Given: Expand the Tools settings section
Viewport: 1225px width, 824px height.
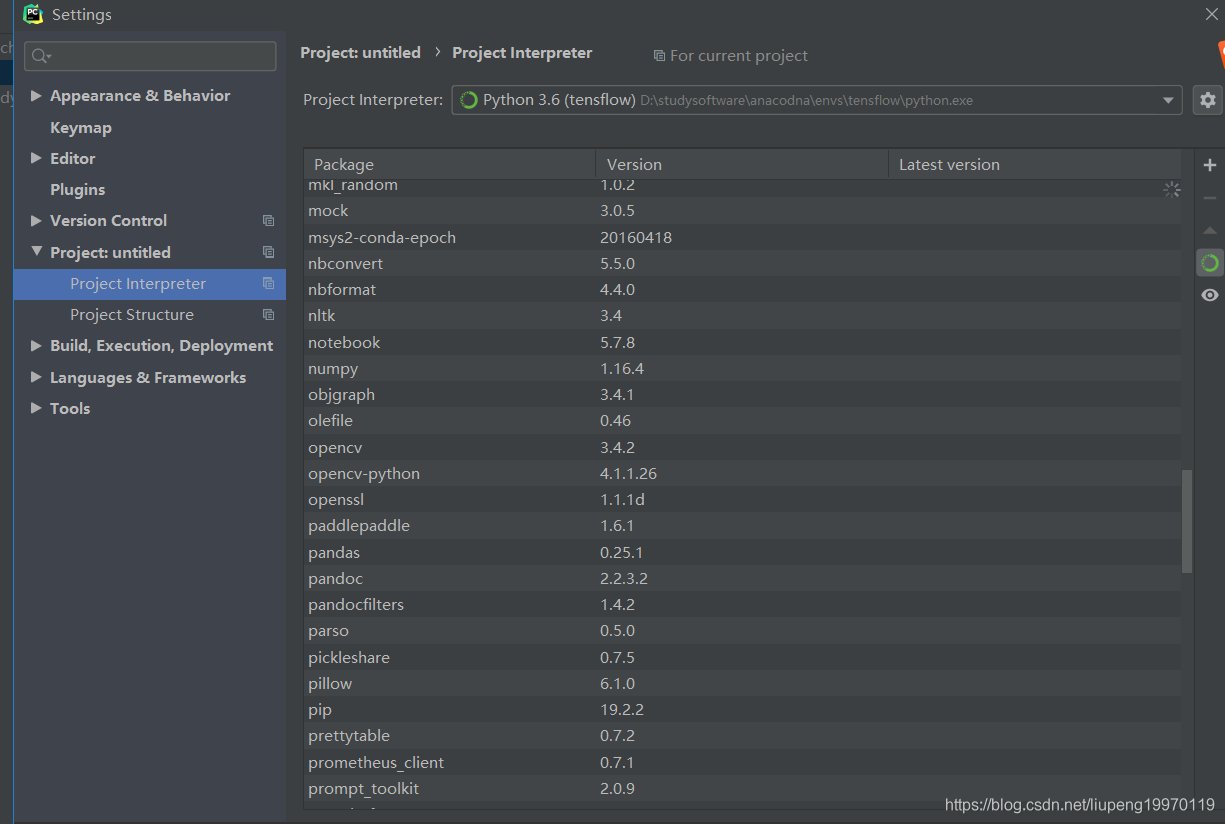Looking at the screenshot, I should pos(36,408).
